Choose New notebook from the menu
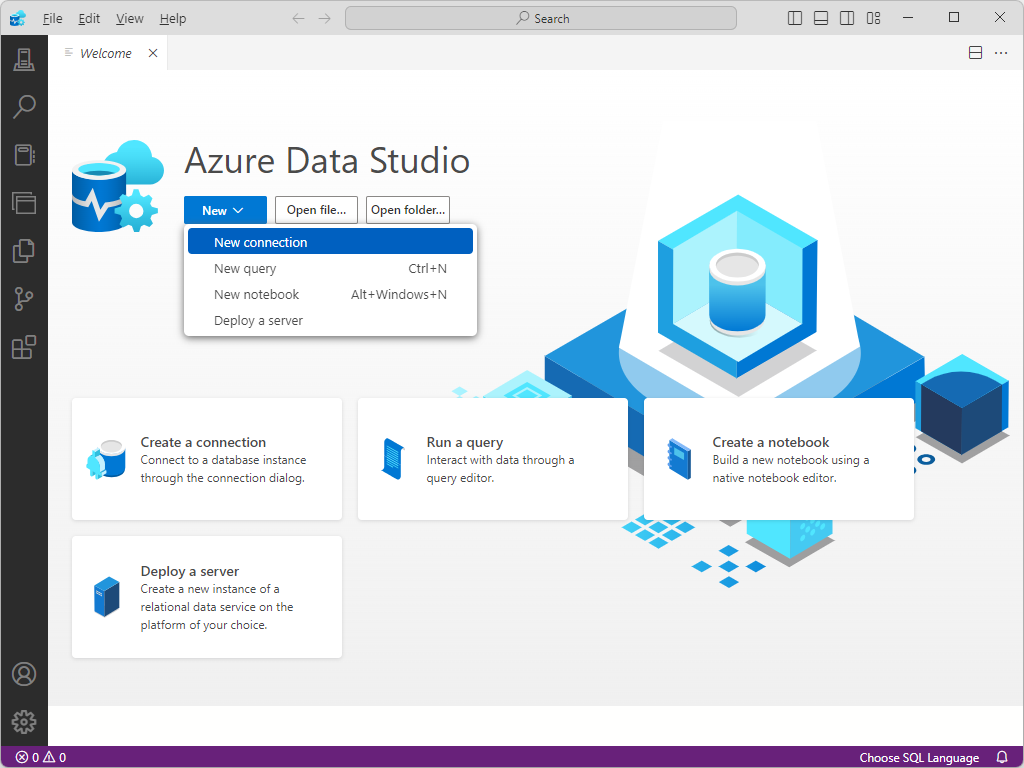 click(x=330, y=295)
